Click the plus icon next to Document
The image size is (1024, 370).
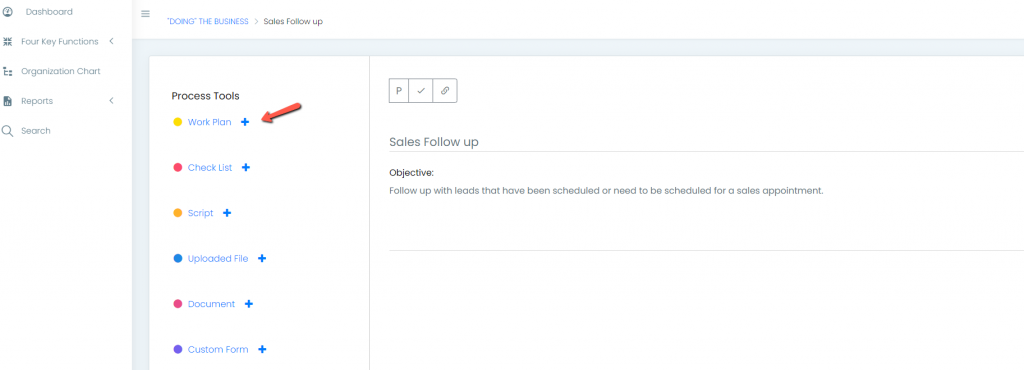click(249, 304)
